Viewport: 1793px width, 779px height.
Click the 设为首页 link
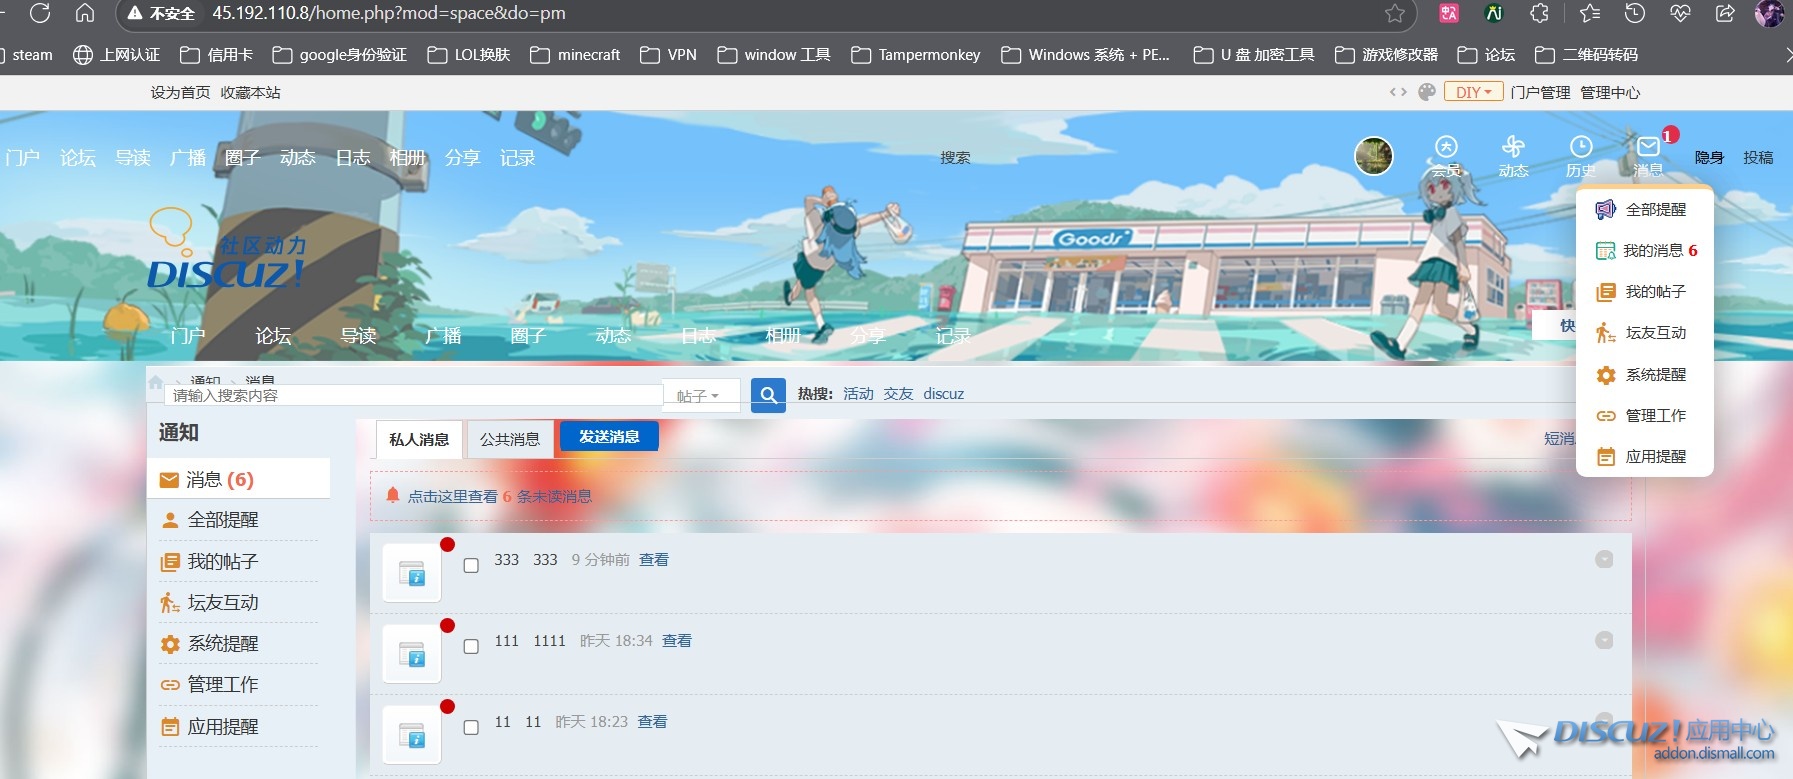[180, 92]
